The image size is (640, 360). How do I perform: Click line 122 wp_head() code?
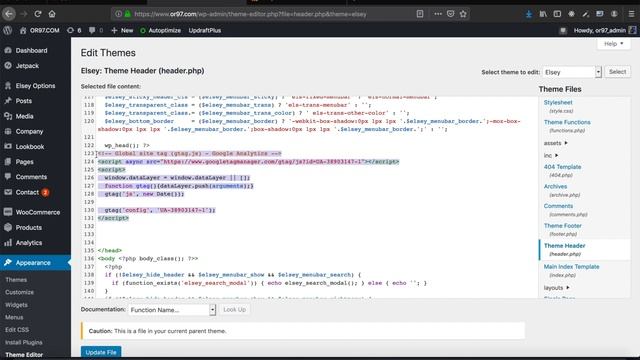click(127, 145)
